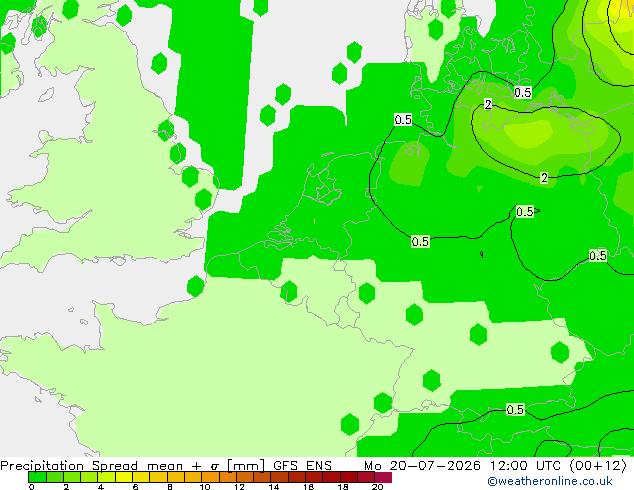Click the lower '2' contour label on map
The width and height of the screenshot is (634, 490).
[544, 177]
